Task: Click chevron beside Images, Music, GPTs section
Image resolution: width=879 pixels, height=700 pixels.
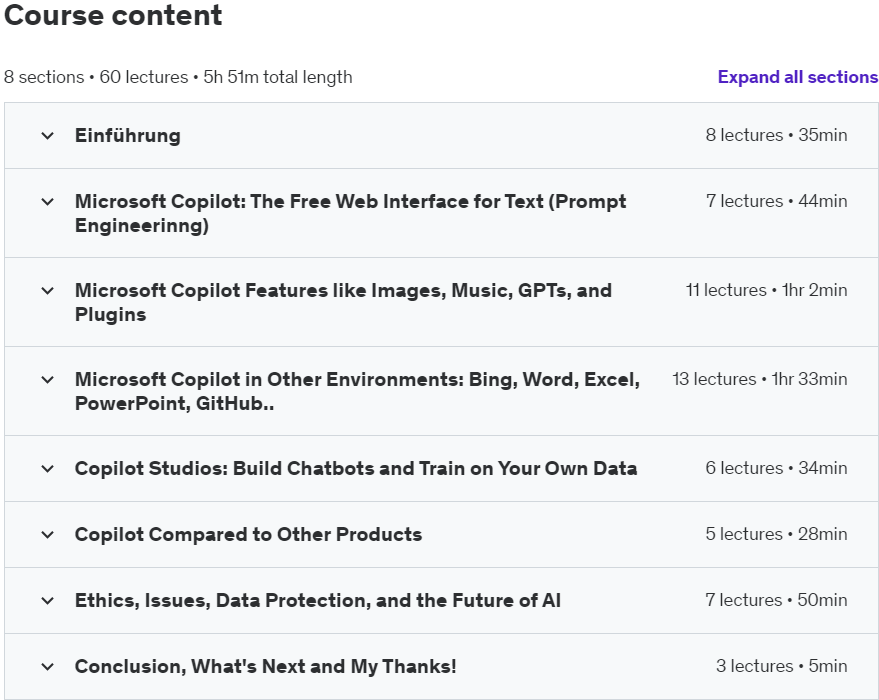Action: [x=47, y=291]
